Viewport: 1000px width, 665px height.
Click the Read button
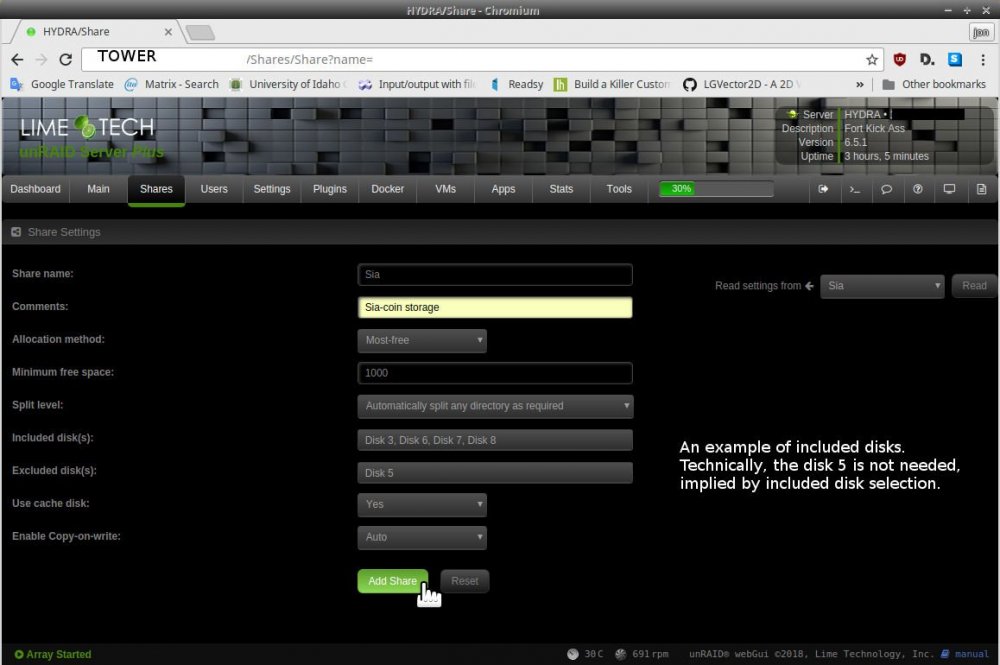974,286
